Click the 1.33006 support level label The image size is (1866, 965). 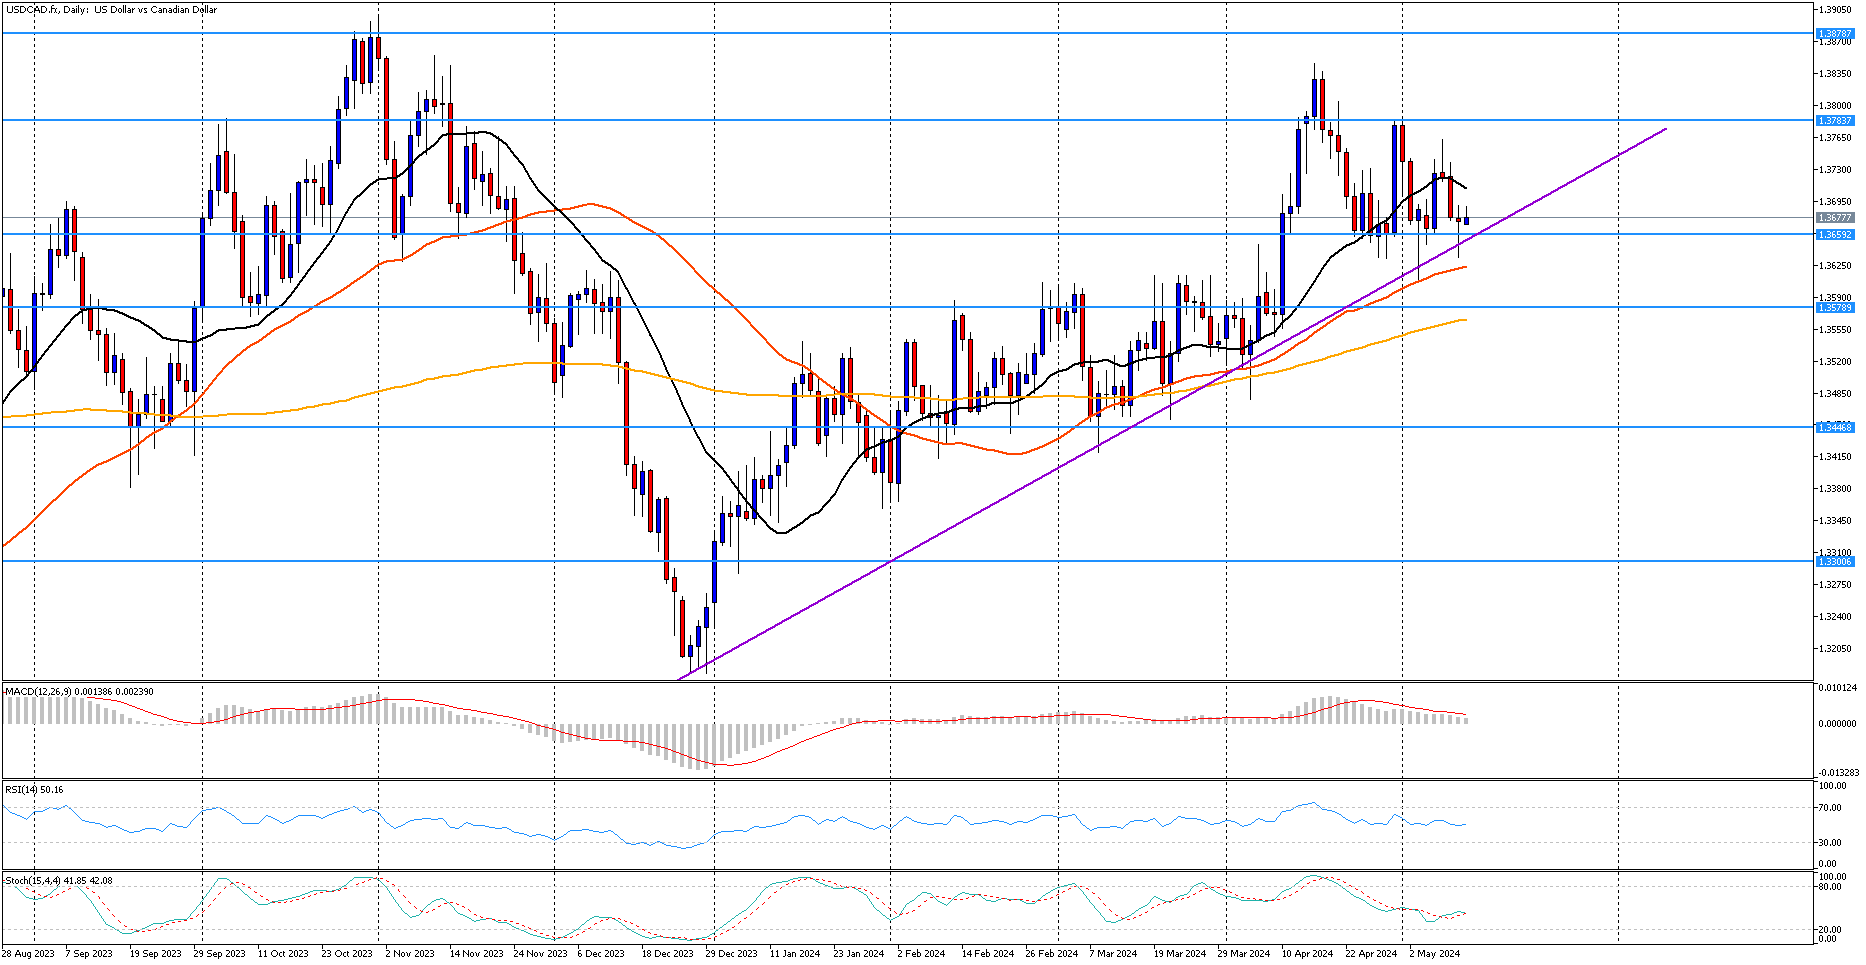pos(1835,561)
